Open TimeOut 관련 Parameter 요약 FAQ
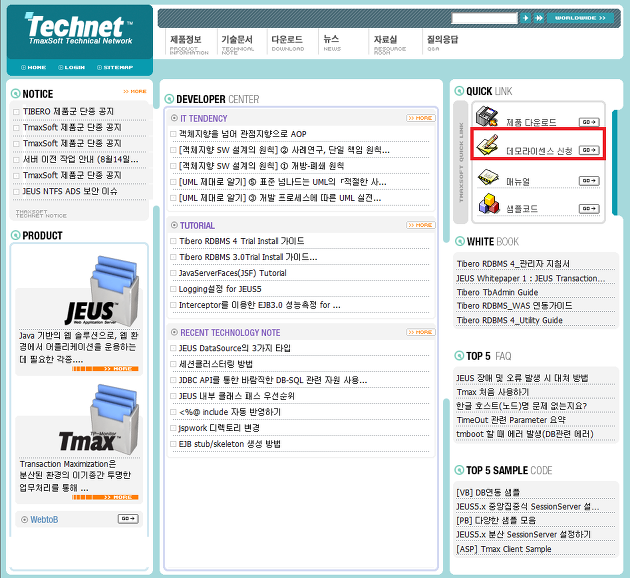The height and width of the screenshot is (578, 630). pyautogui.click(x=511, y=420)
